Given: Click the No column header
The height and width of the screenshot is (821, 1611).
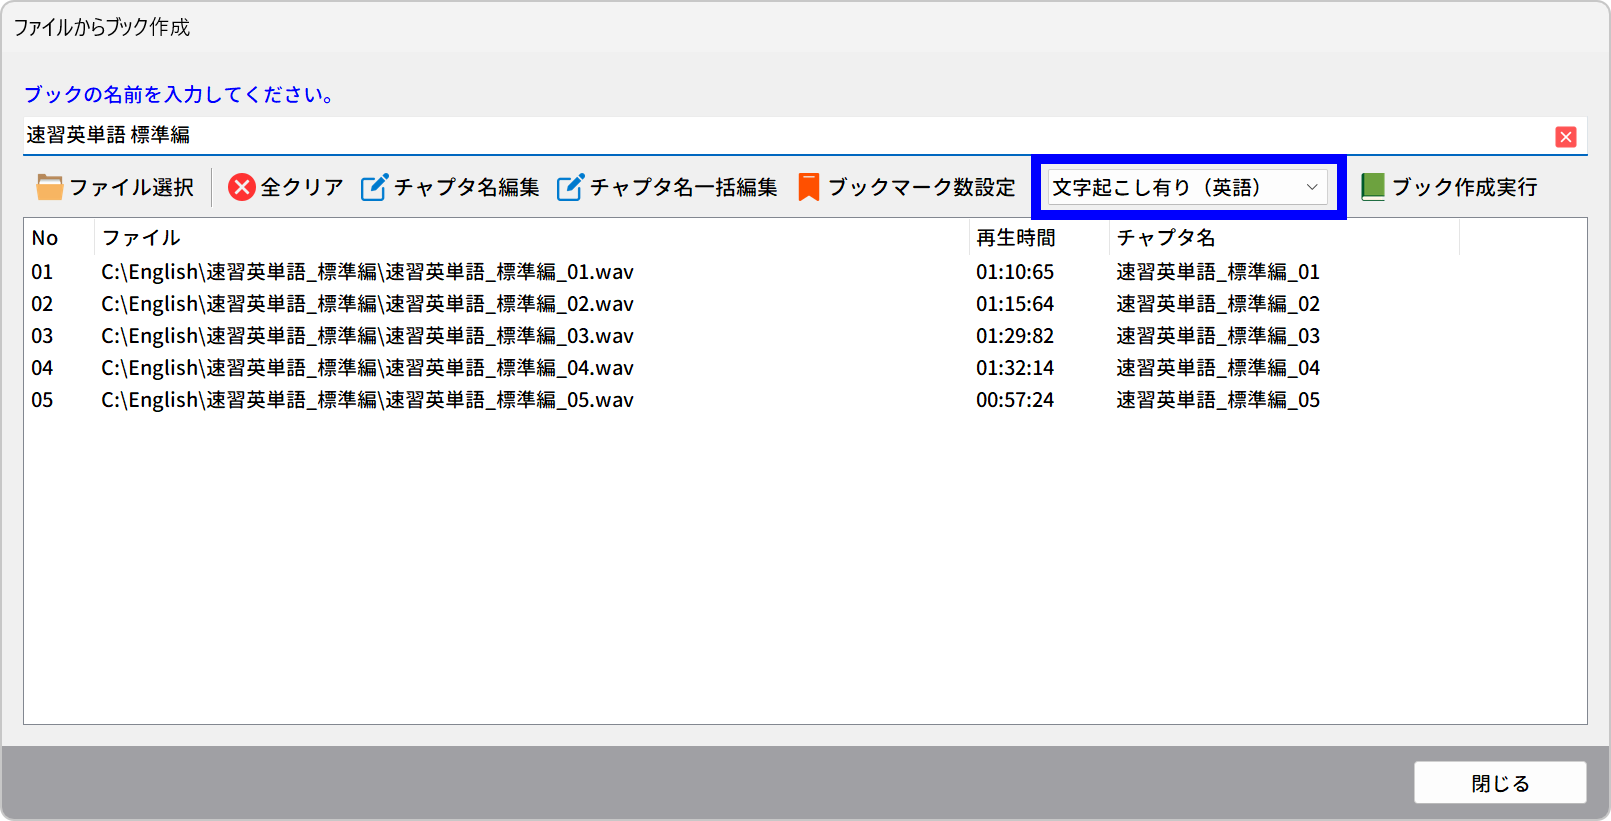Looking at the screenshot, I should [45, 238].
